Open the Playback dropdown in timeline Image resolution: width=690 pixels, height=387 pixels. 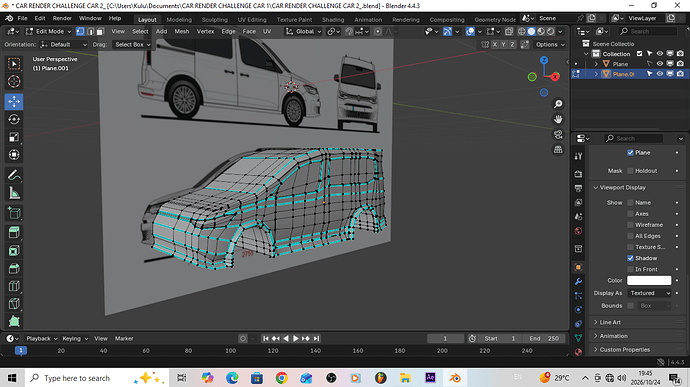pos(42,339)
